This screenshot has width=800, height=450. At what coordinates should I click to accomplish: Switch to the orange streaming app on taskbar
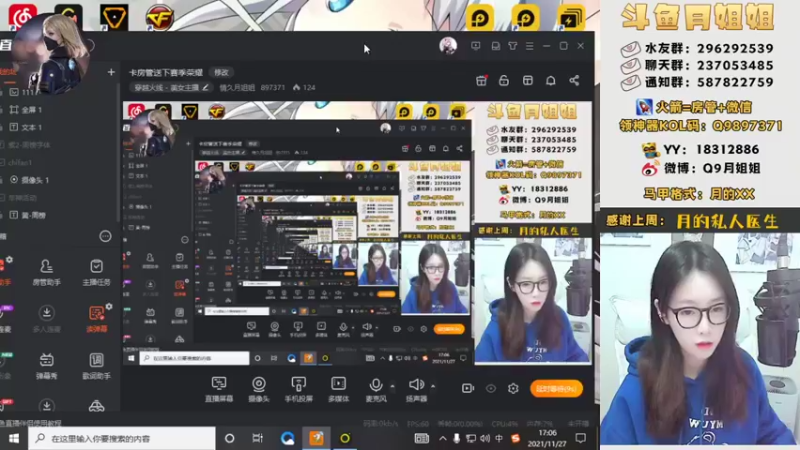tap(316, 438)
